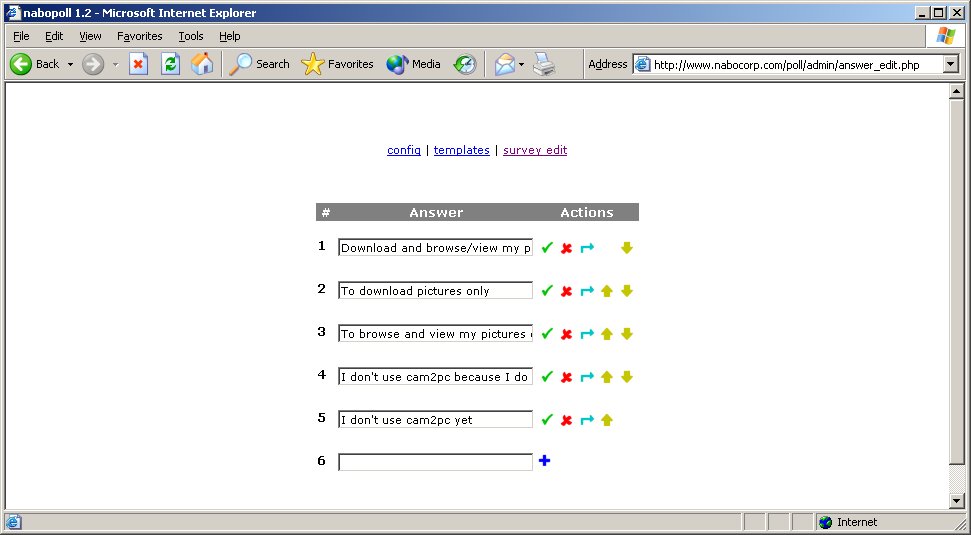Delete answer 1 with red X
971x535 pixels.
(566, 248)
